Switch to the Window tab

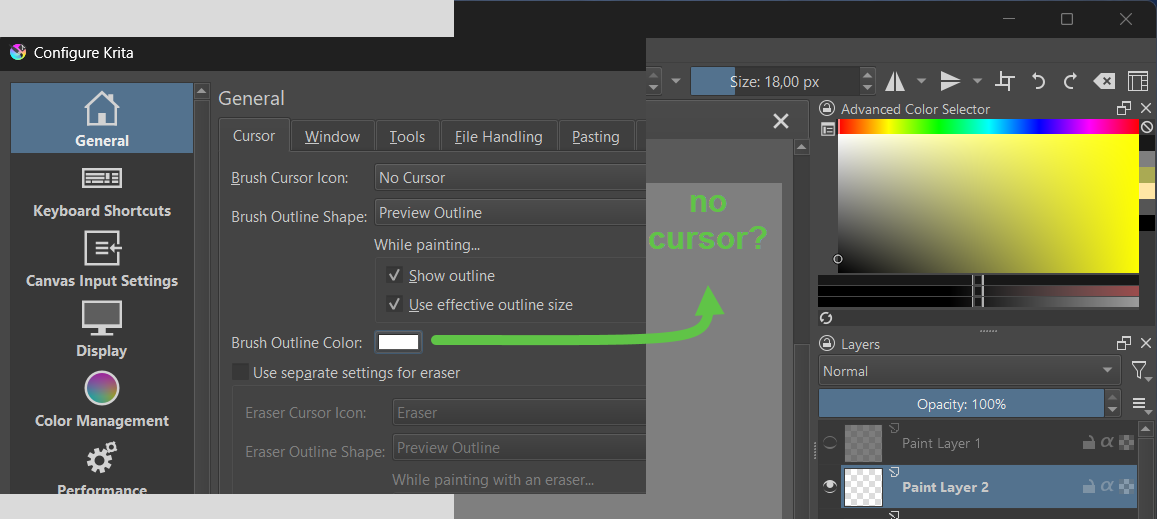pyautogui.click(x=332, y=136)
